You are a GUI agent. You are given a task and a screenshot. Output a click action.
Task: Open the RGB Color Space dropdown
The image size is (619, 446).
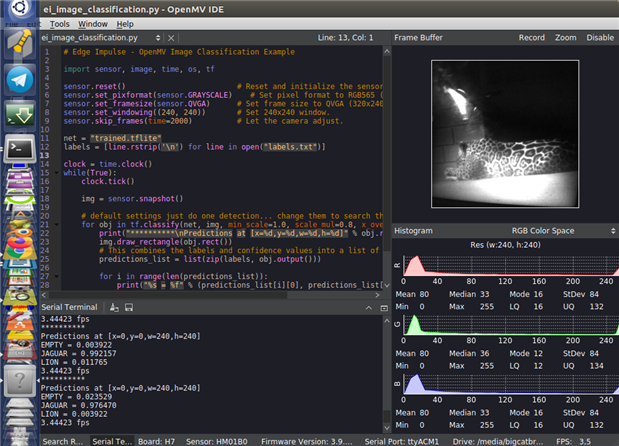[x=545, y=230]
